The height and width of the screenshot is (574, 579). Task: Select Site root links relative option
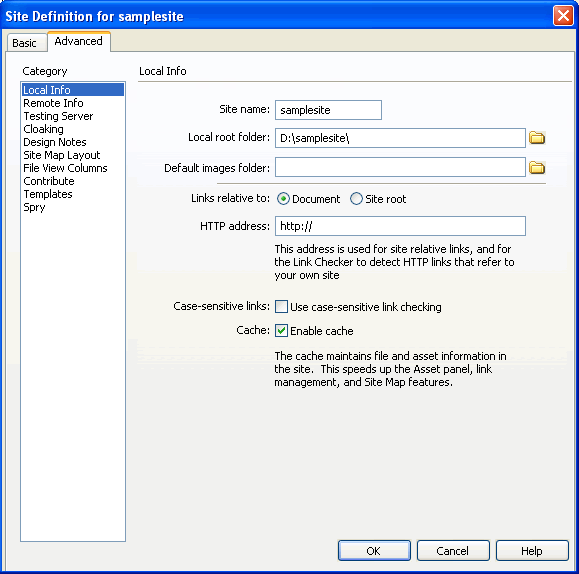tap(356, 199)
